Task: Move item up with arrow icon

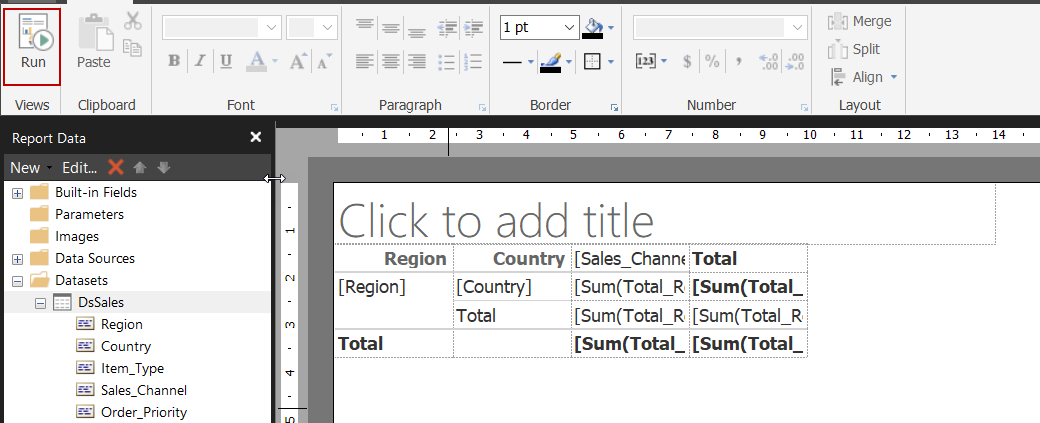Action: click(x=139, y=168)
